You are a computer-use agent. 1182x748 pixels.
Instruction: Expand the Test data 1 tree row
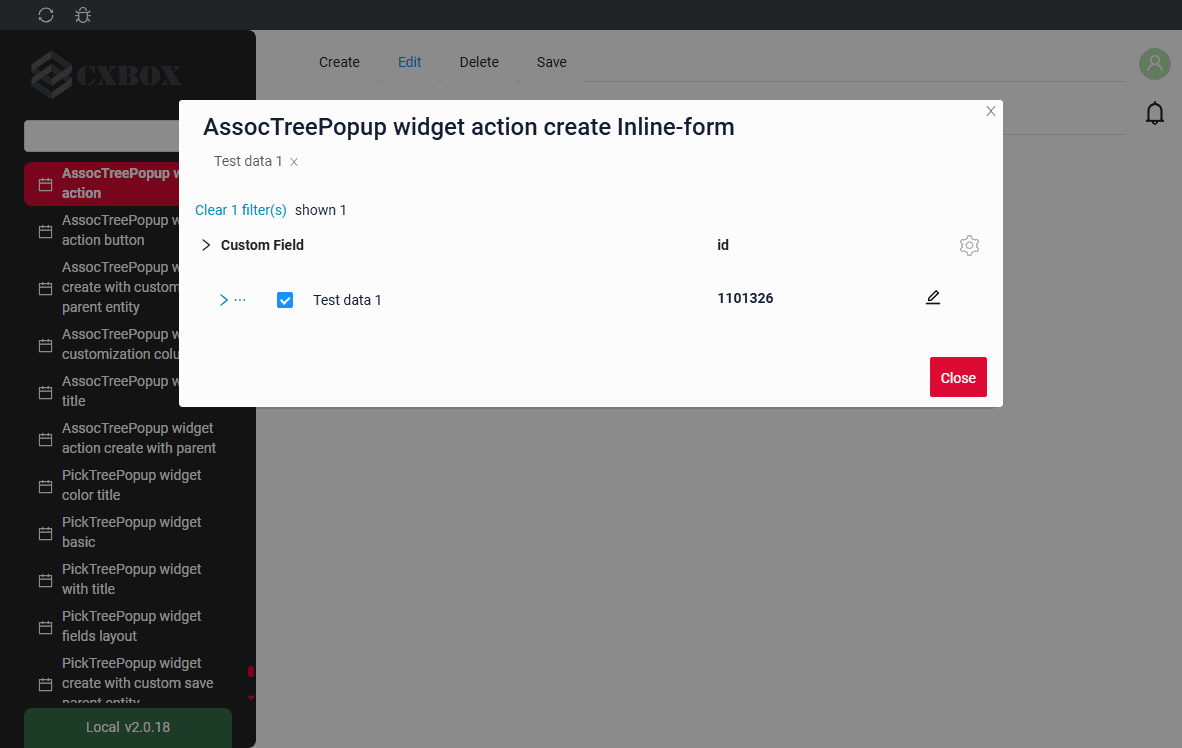[223, 300]
